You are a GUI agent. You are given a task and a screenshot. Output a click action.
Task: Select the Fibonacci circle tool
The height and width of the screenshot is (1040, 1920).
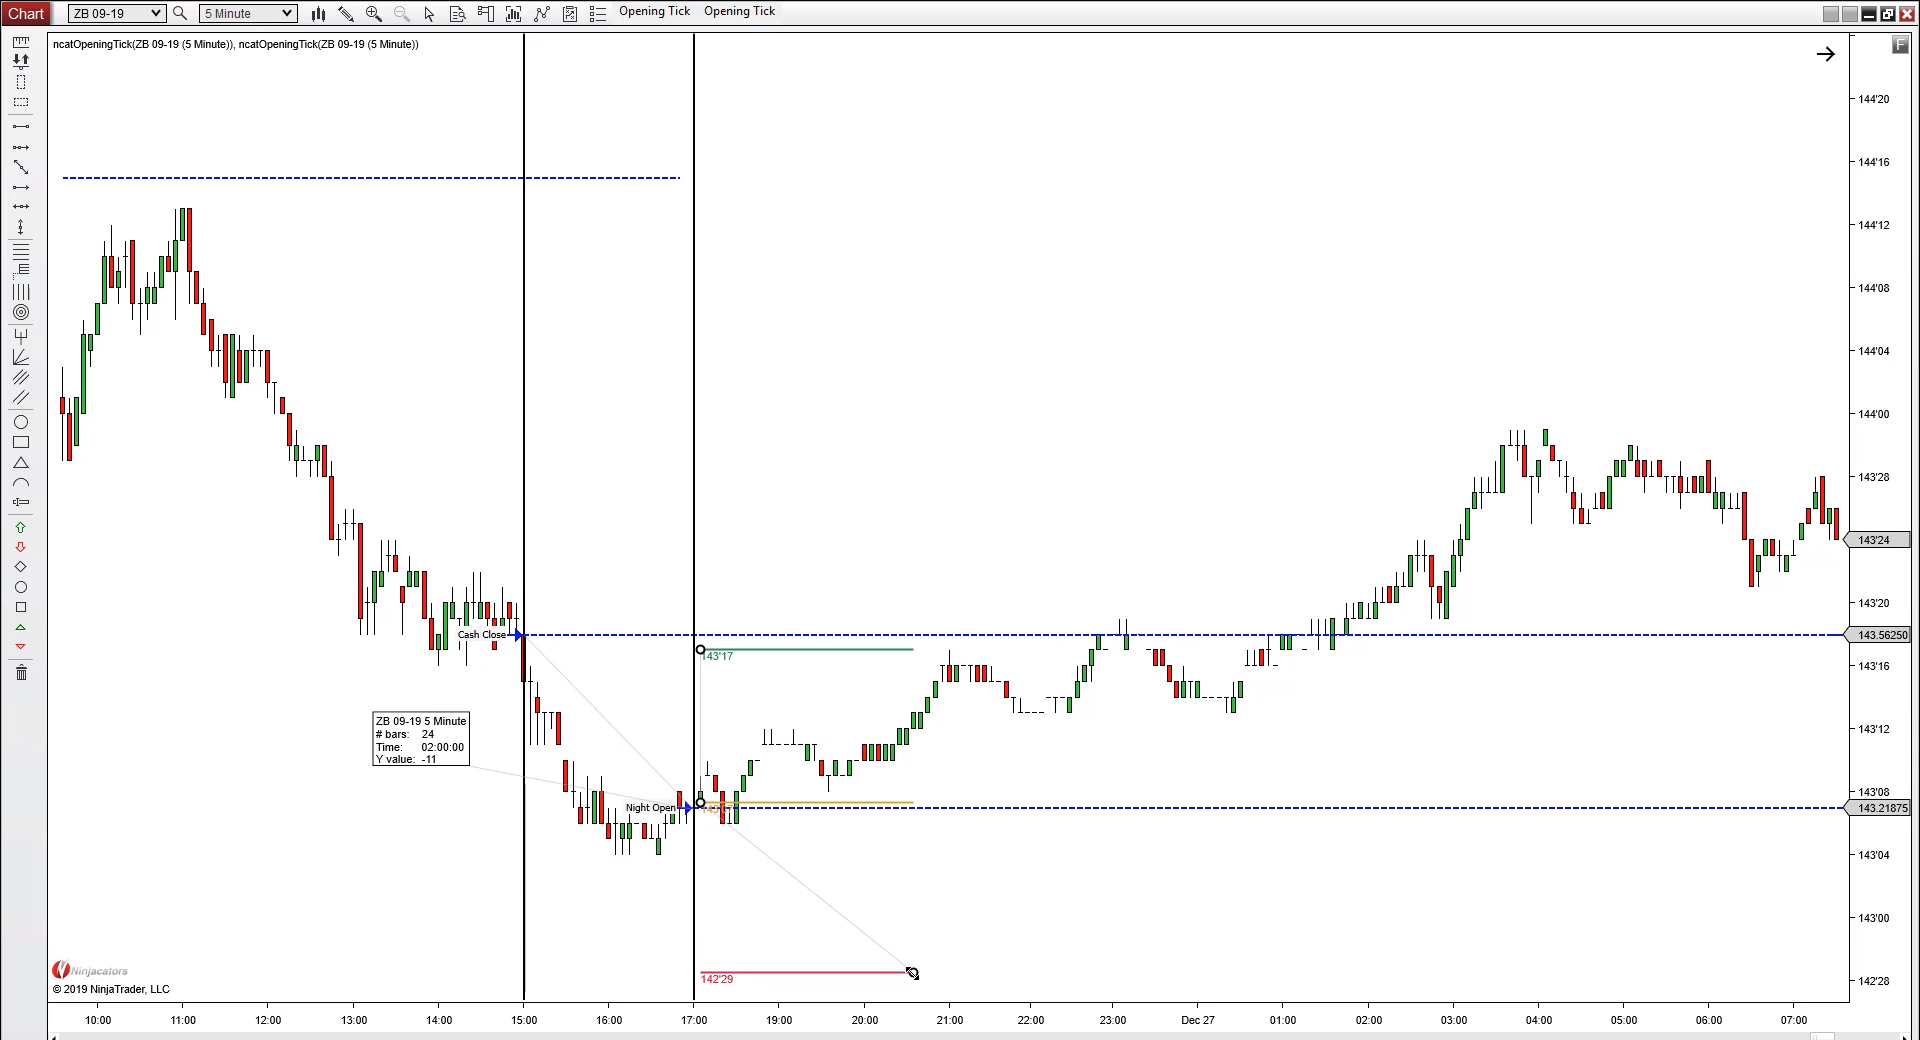[21, 312]
